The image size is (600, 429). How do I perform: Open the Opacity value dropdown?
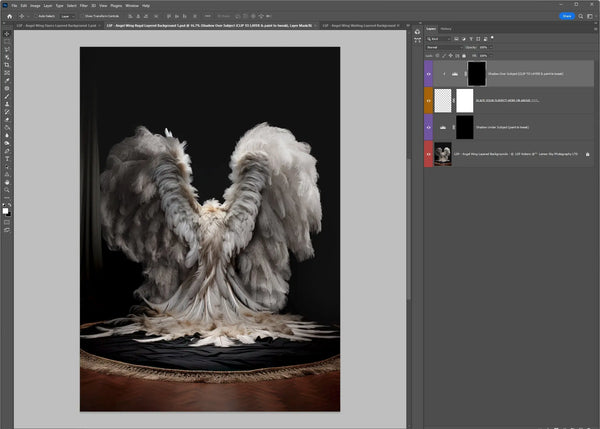(489, 47)
